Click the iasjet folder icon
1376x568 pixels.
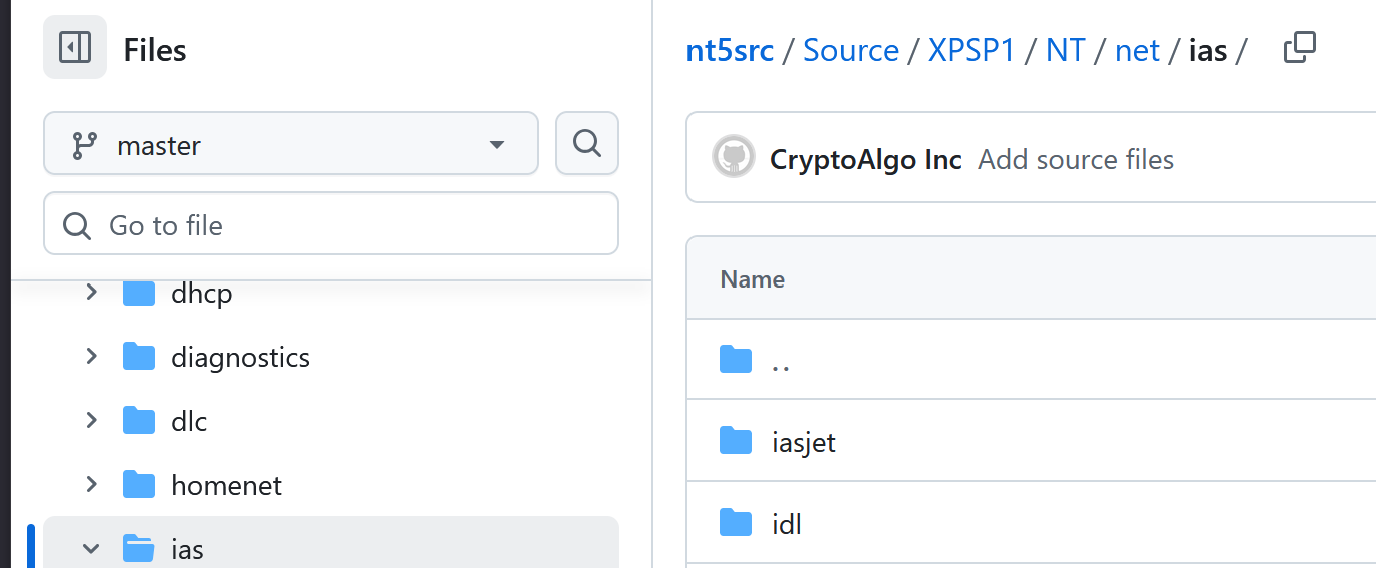point(736,440)
